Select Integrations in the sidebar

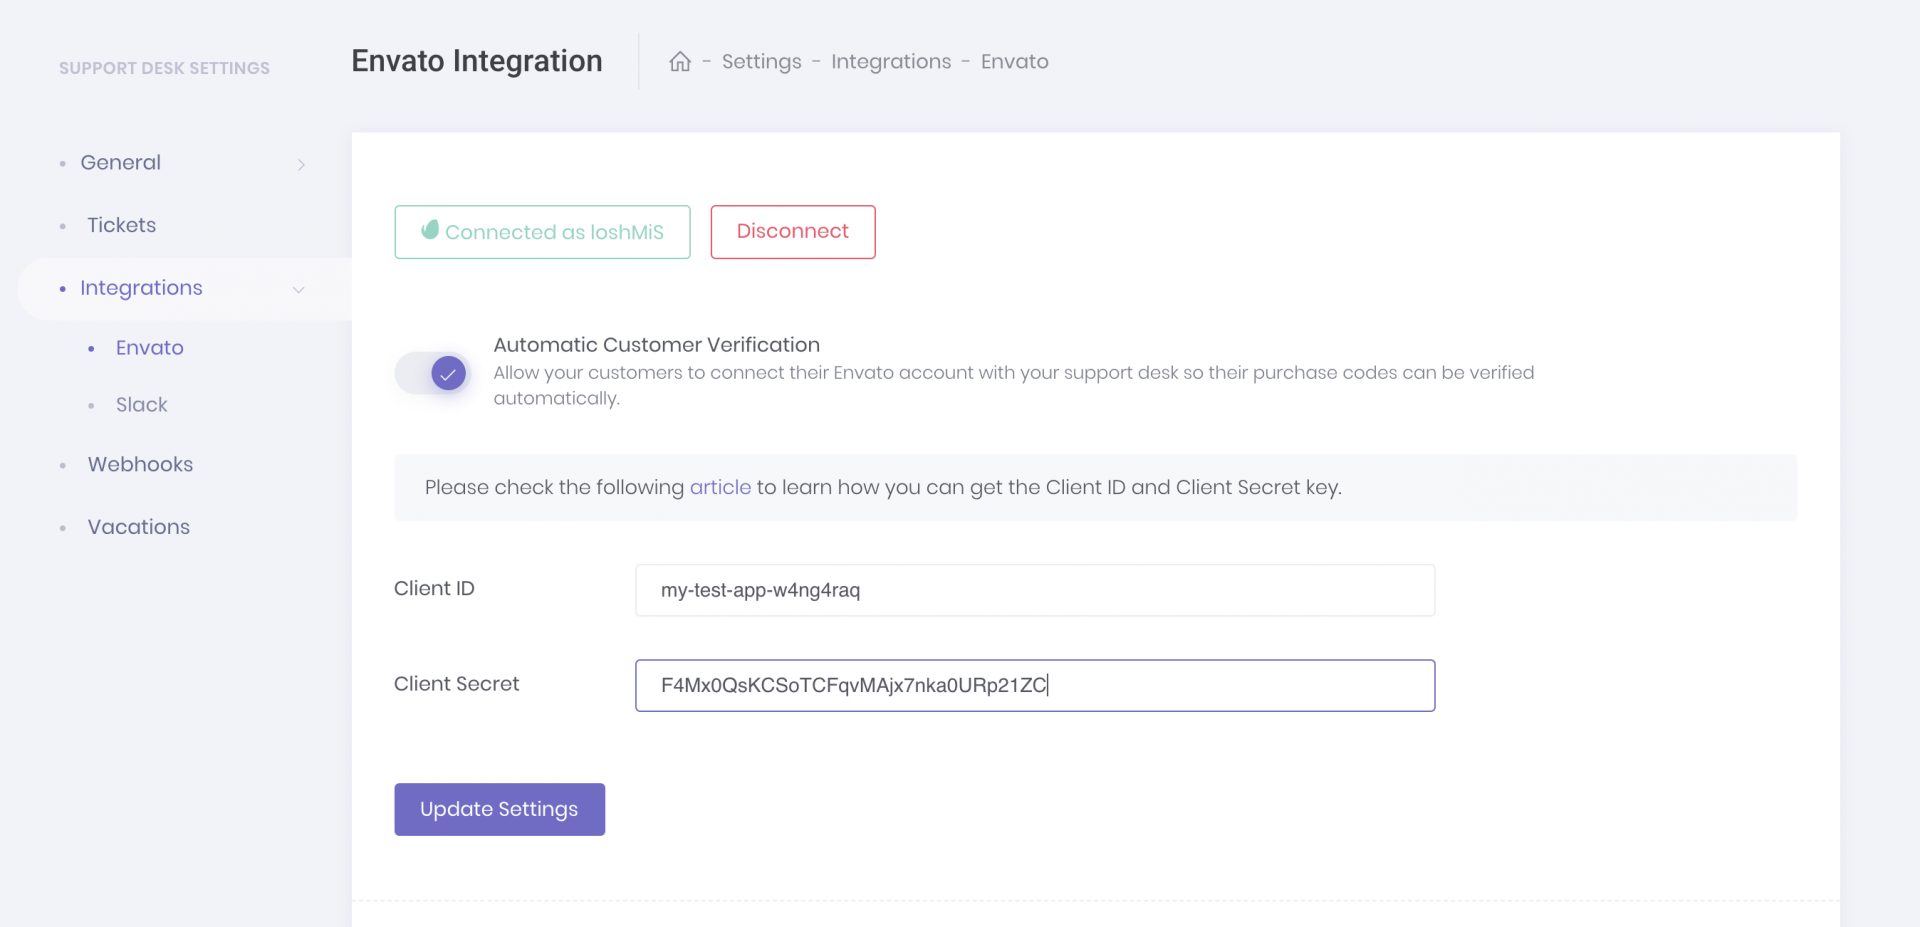pos(141,288)
